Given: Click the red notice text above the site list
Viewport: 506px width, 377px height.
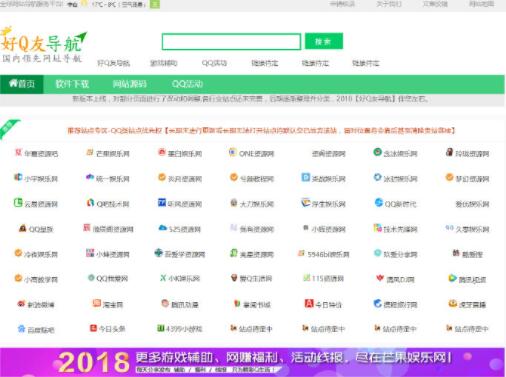Looking at the screenshot, I should (x=261, y=130).
